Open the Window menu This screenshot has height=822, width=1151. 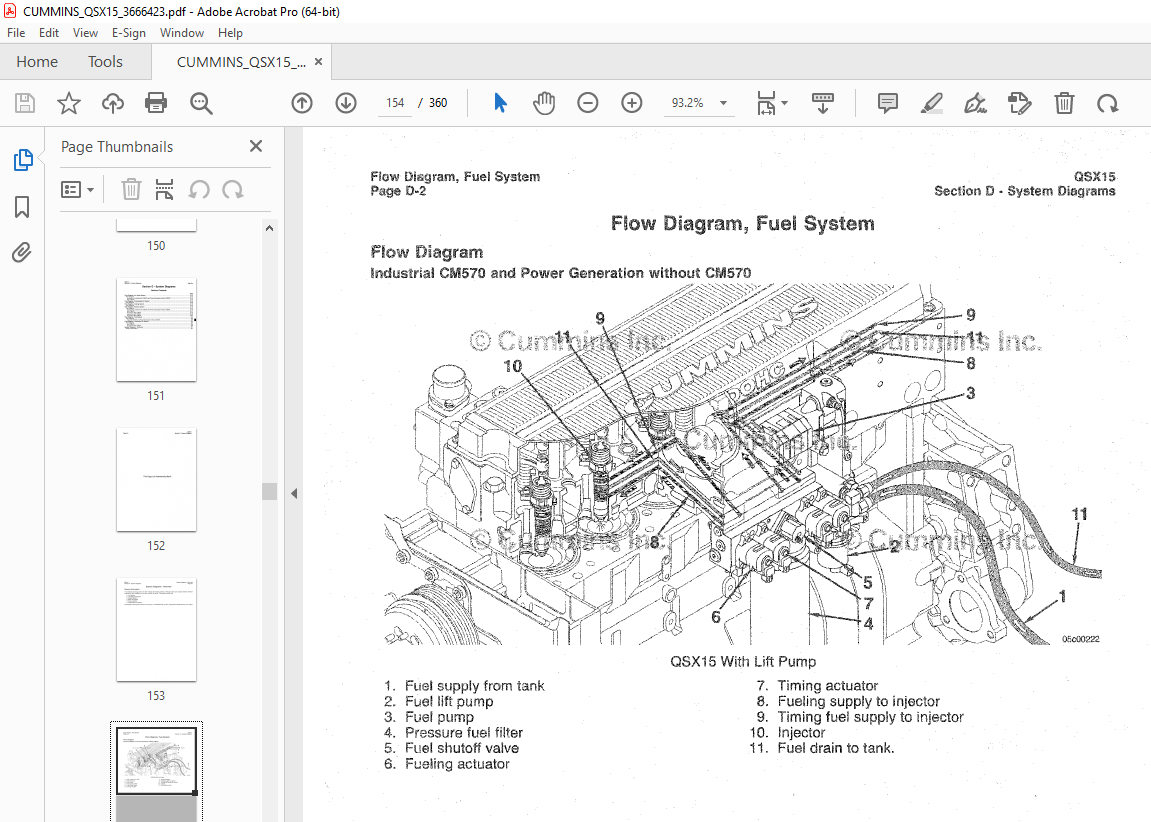click(181, 33)
